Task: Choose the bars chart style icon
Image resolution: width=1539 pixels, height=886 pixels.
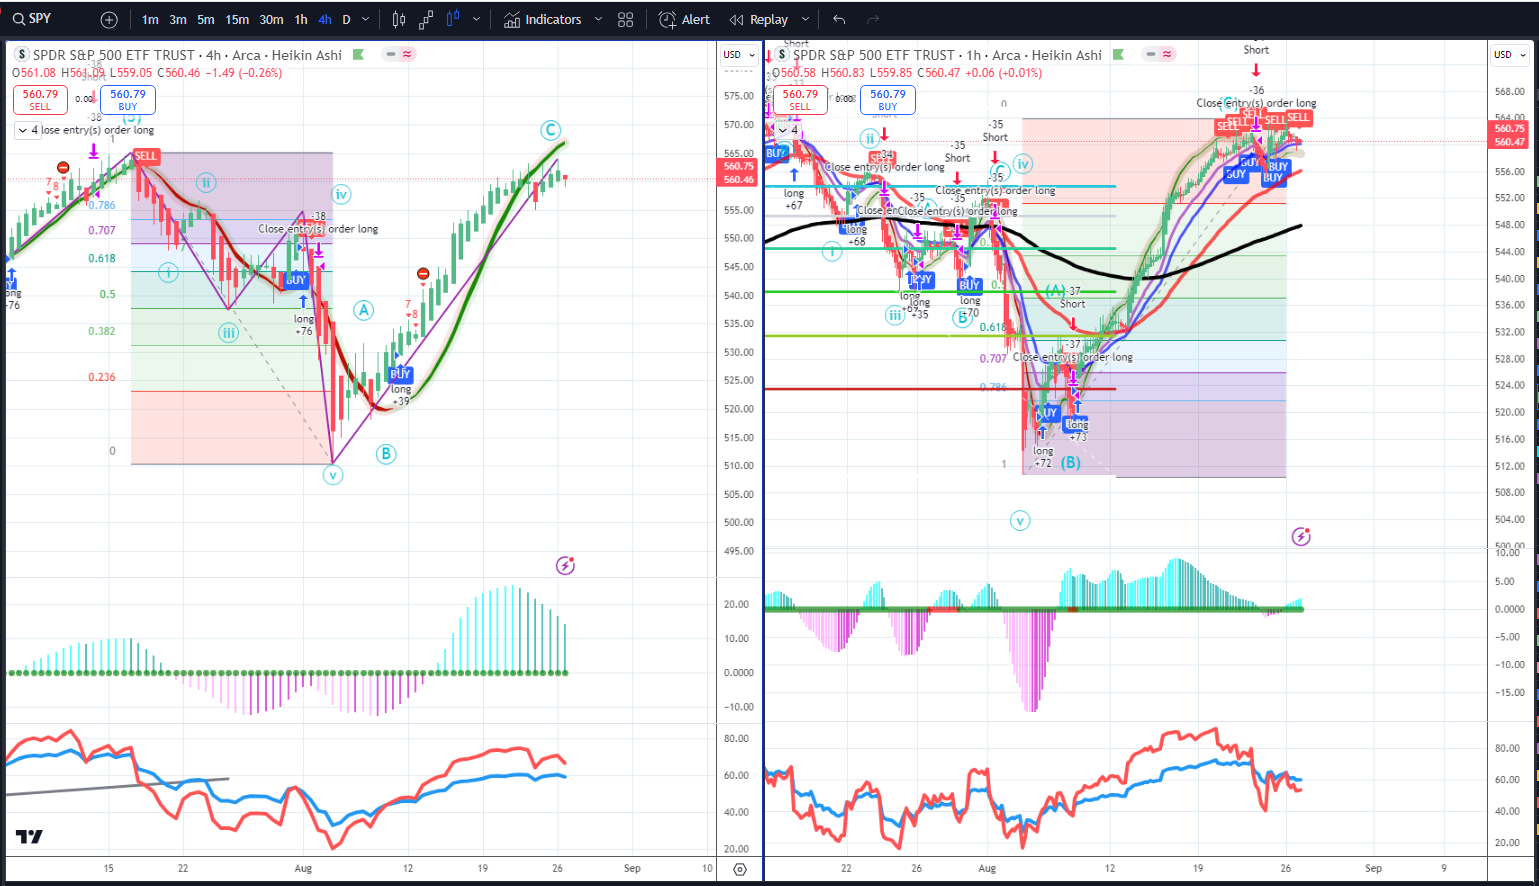Action: pos(399,20)
